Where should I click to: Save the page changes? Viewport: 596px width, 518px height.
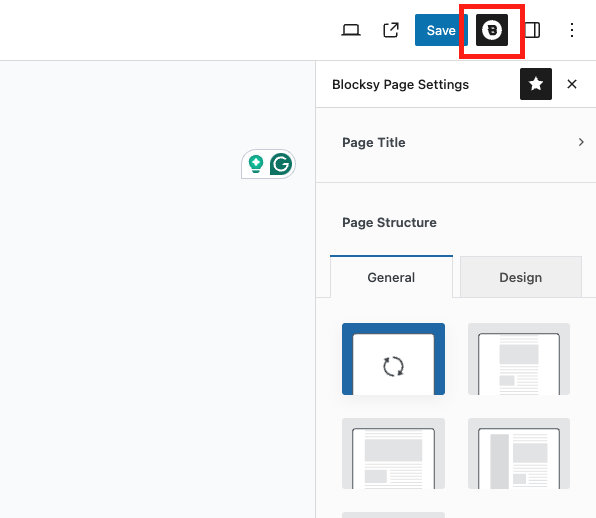point(441,30)
